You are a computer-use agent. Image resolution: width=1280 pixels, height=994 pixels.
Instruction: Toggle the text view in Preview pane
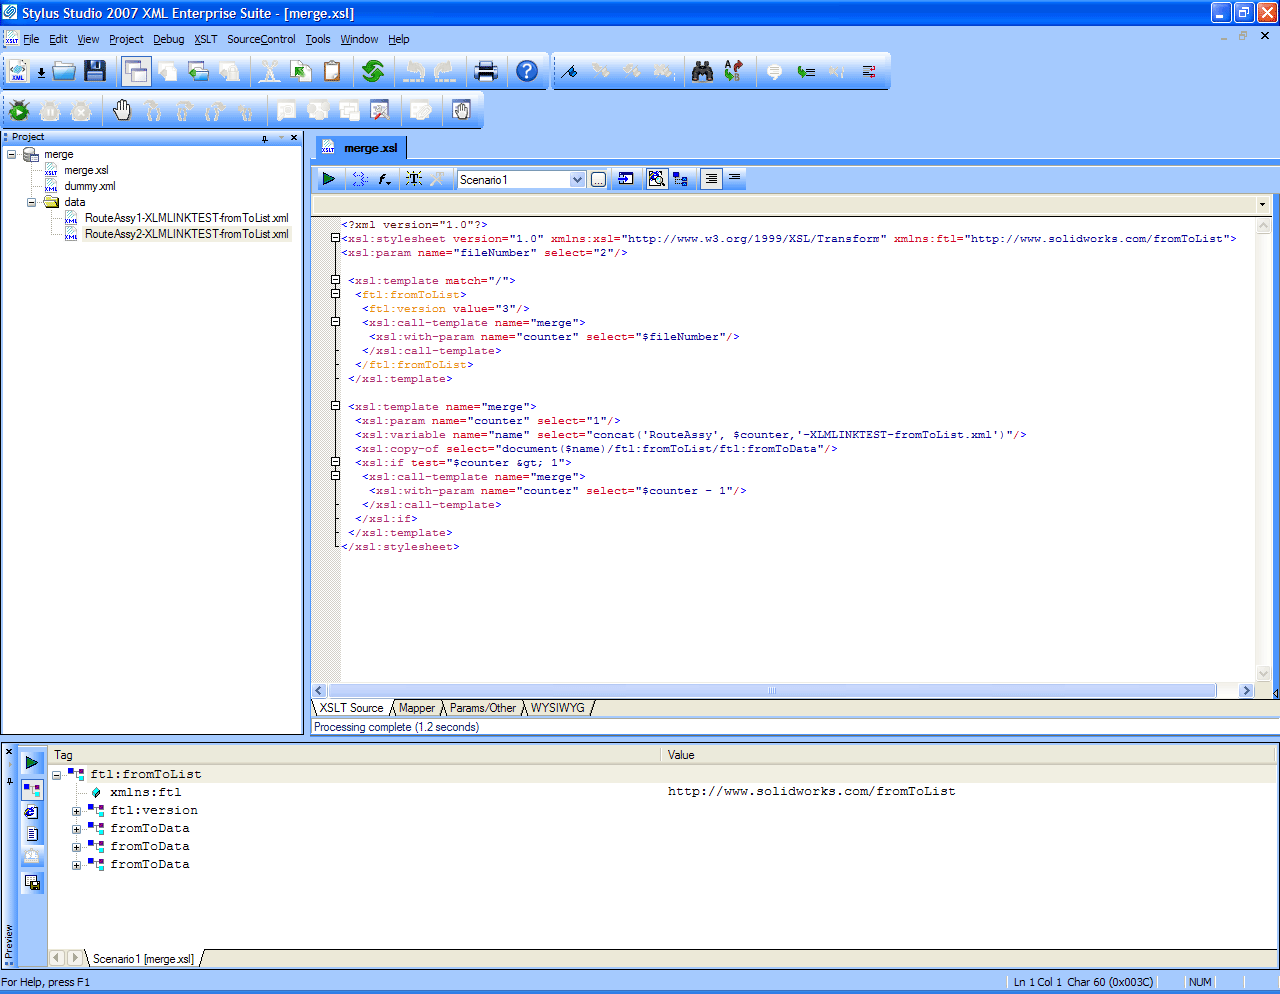tap(32, 834)
